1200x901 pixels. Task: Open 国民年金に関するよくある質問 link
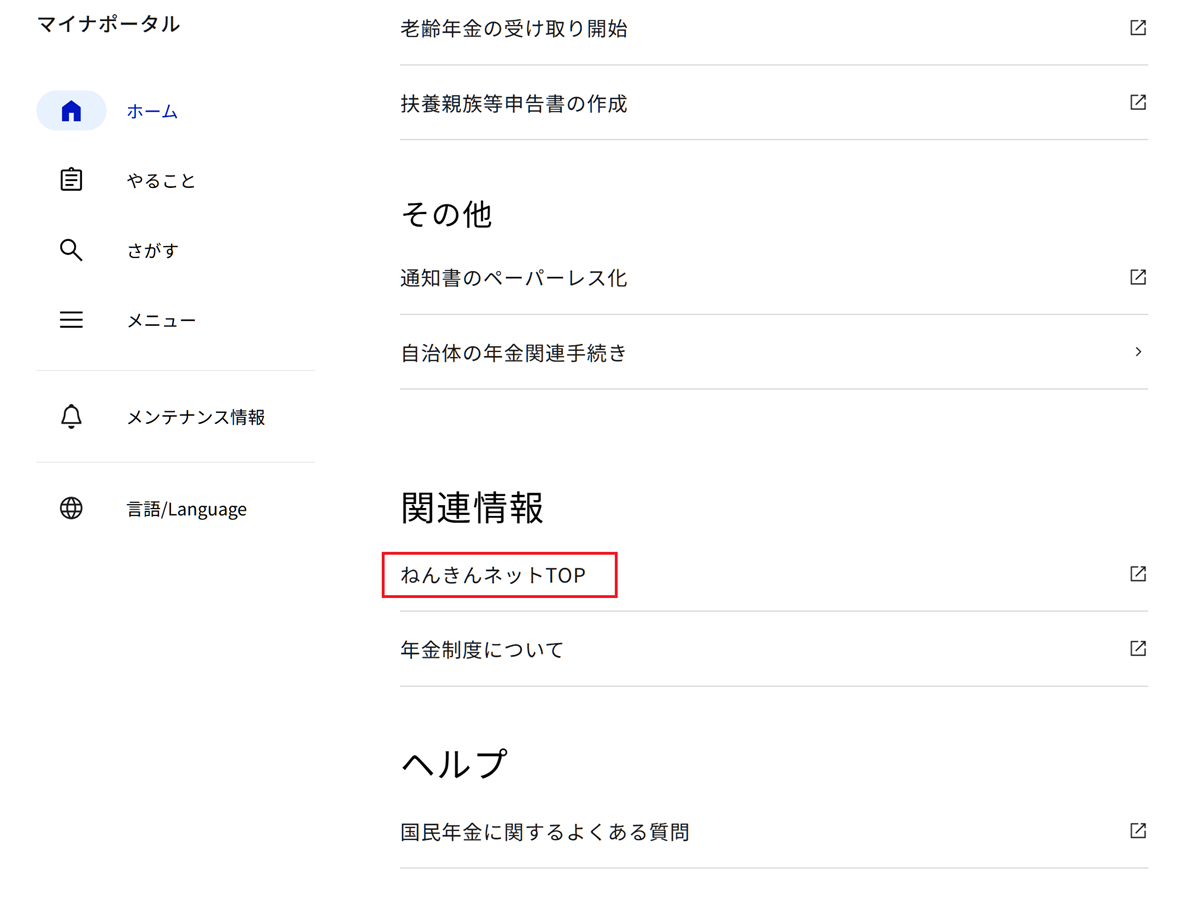[544, 832]
